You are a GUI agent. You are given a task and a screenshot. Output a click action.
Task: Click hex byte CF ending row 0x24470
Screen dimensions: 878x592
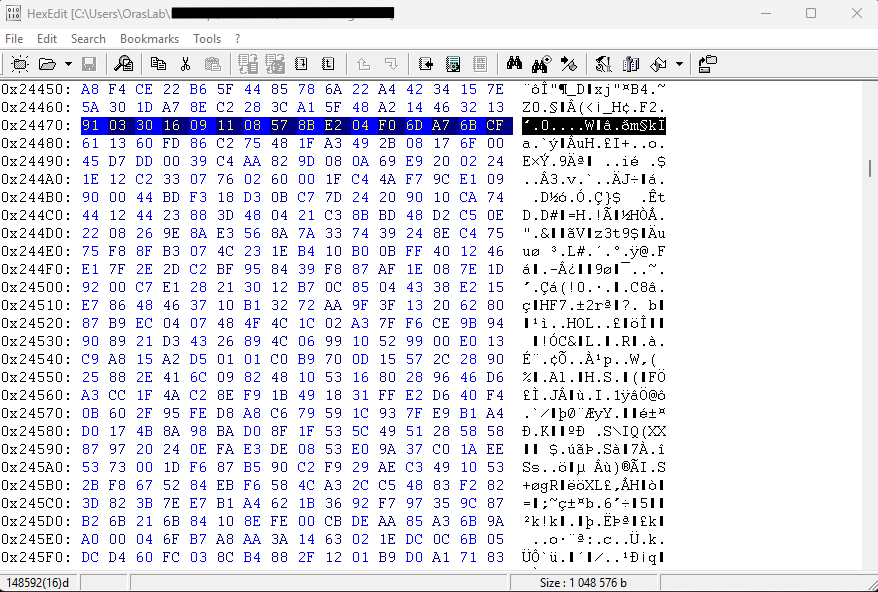[495, 125]
